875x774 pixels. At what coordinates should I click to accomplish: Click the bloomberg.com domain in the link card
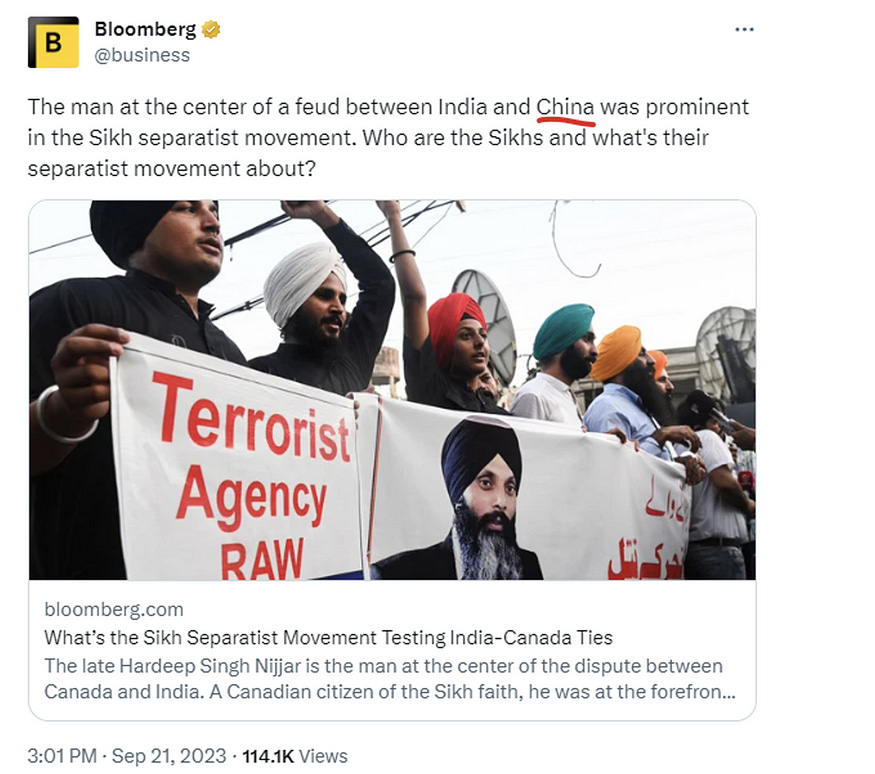tap(114, 609)
